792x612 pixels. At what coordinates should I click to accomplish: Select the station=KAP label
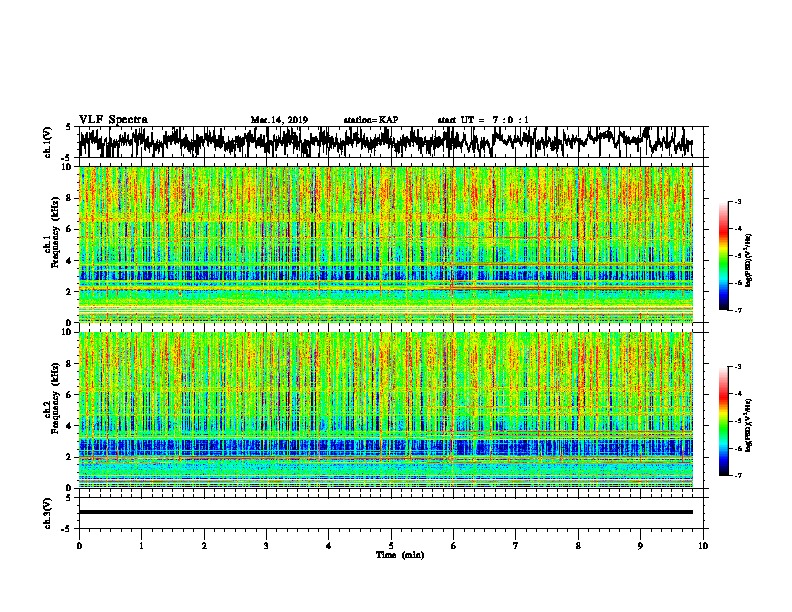pyautogui.click(x=370, y=120)
